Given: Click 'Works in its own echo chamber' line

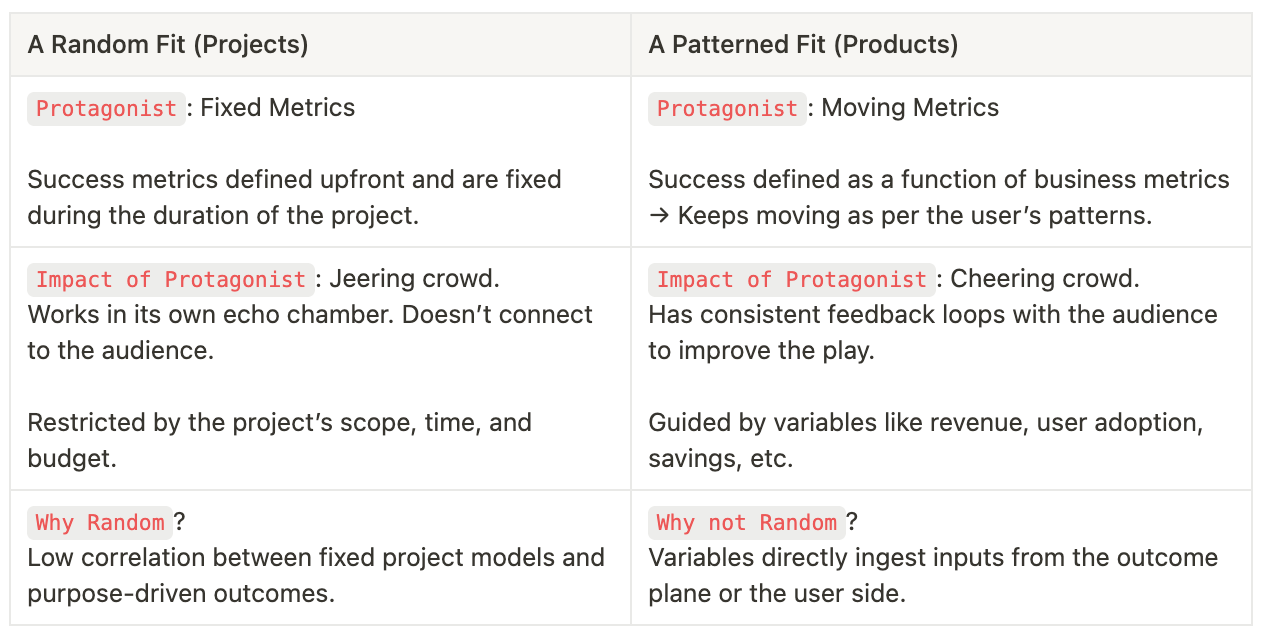Looking at the screenshot, I should pyautogui.click(x=310, y=332).
